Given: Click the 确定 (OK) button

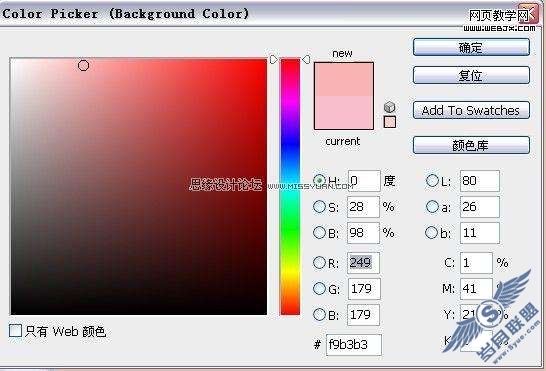Looking at the screenshot, I should click(471, 47).
